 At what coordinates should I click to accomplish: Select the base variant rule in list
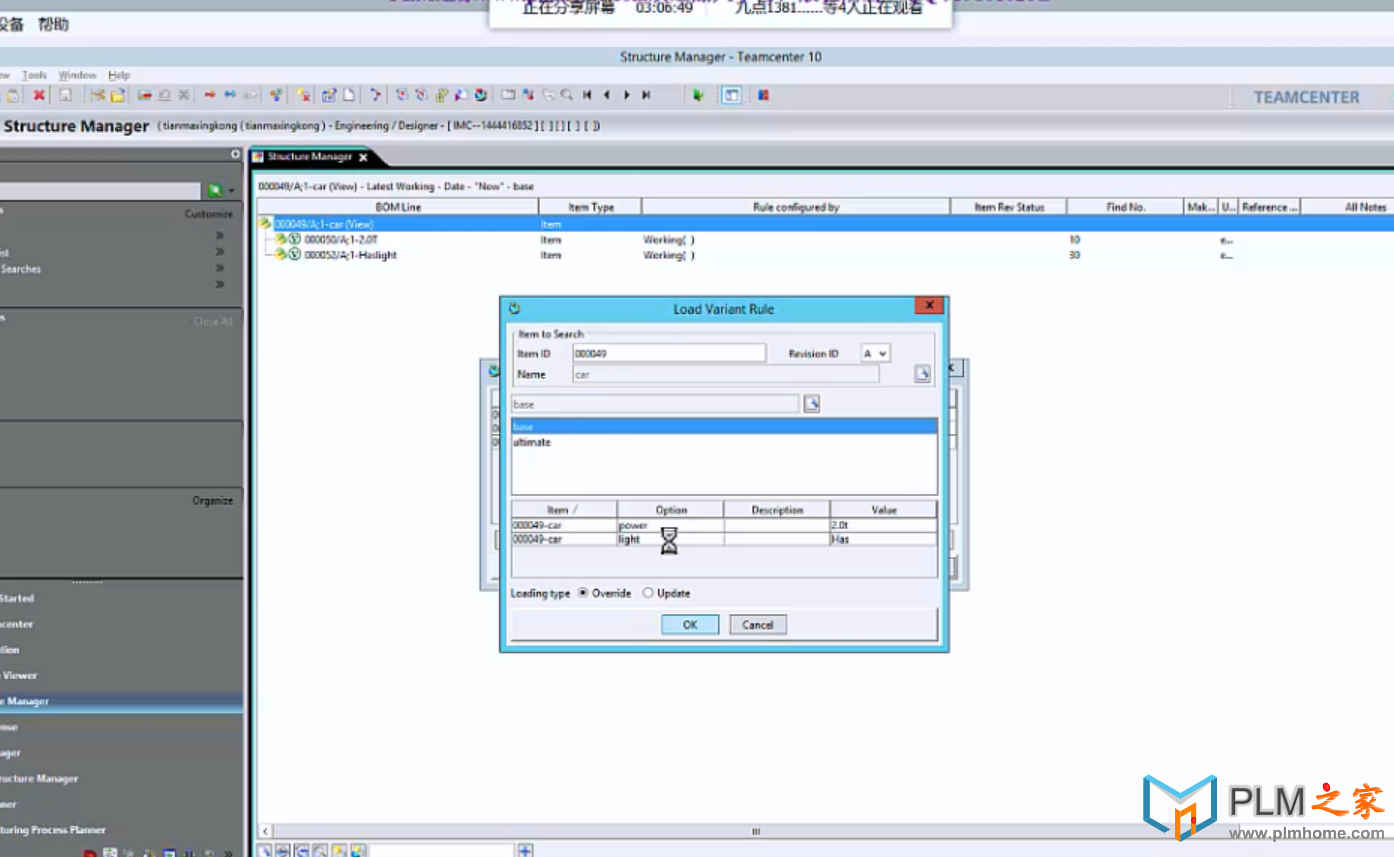pyautogui.click(x=724, y=427)
